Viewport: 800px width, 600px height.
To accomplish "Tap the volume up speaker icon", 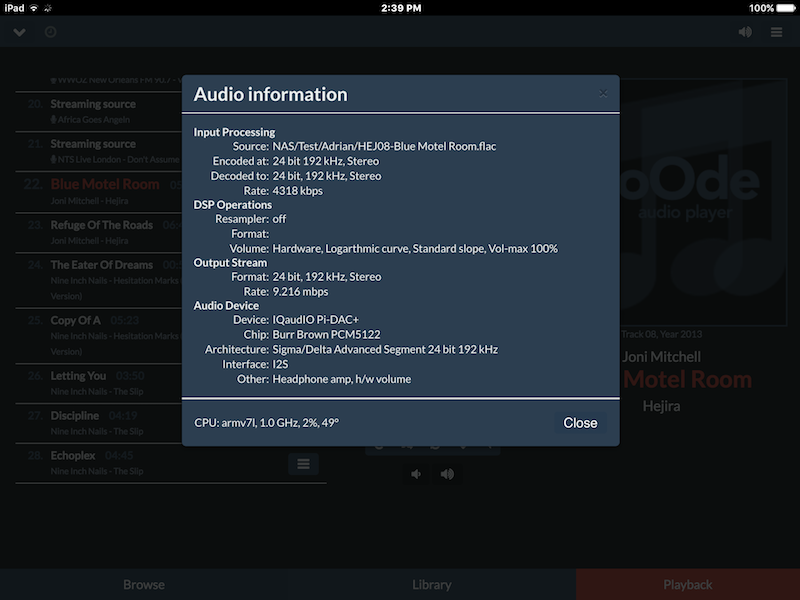I will pos(447,474).
